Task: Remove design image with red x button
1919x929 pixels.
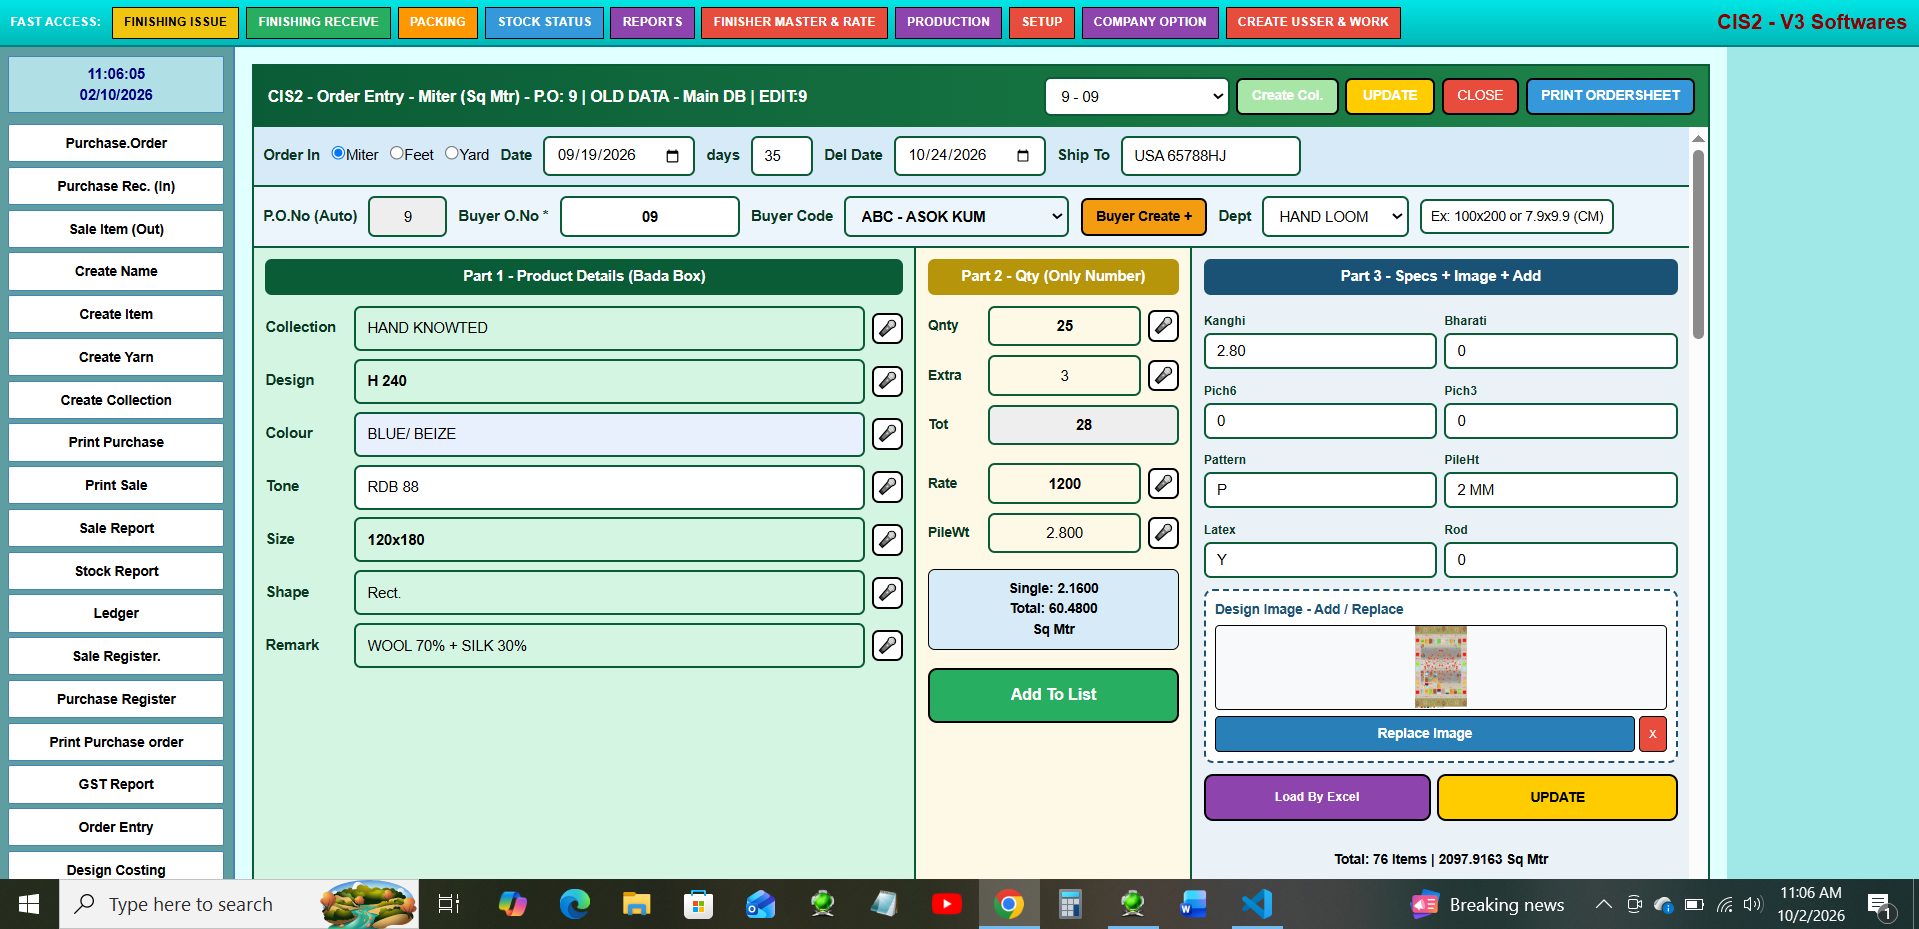Action: tap(1652, 734)
